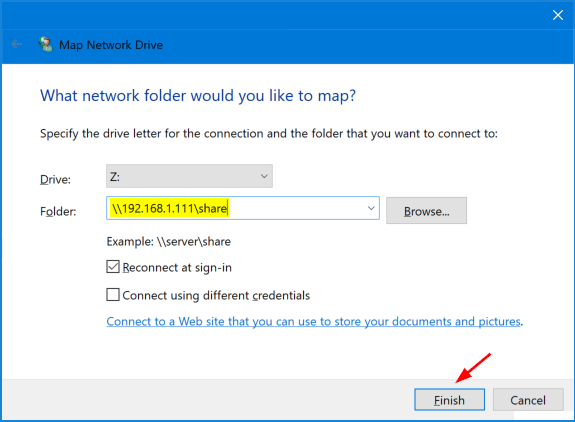Viewport: 575px width, 422px height.
Task: Click the Example \\server\share hint text
Action: [x=169, y=242]
